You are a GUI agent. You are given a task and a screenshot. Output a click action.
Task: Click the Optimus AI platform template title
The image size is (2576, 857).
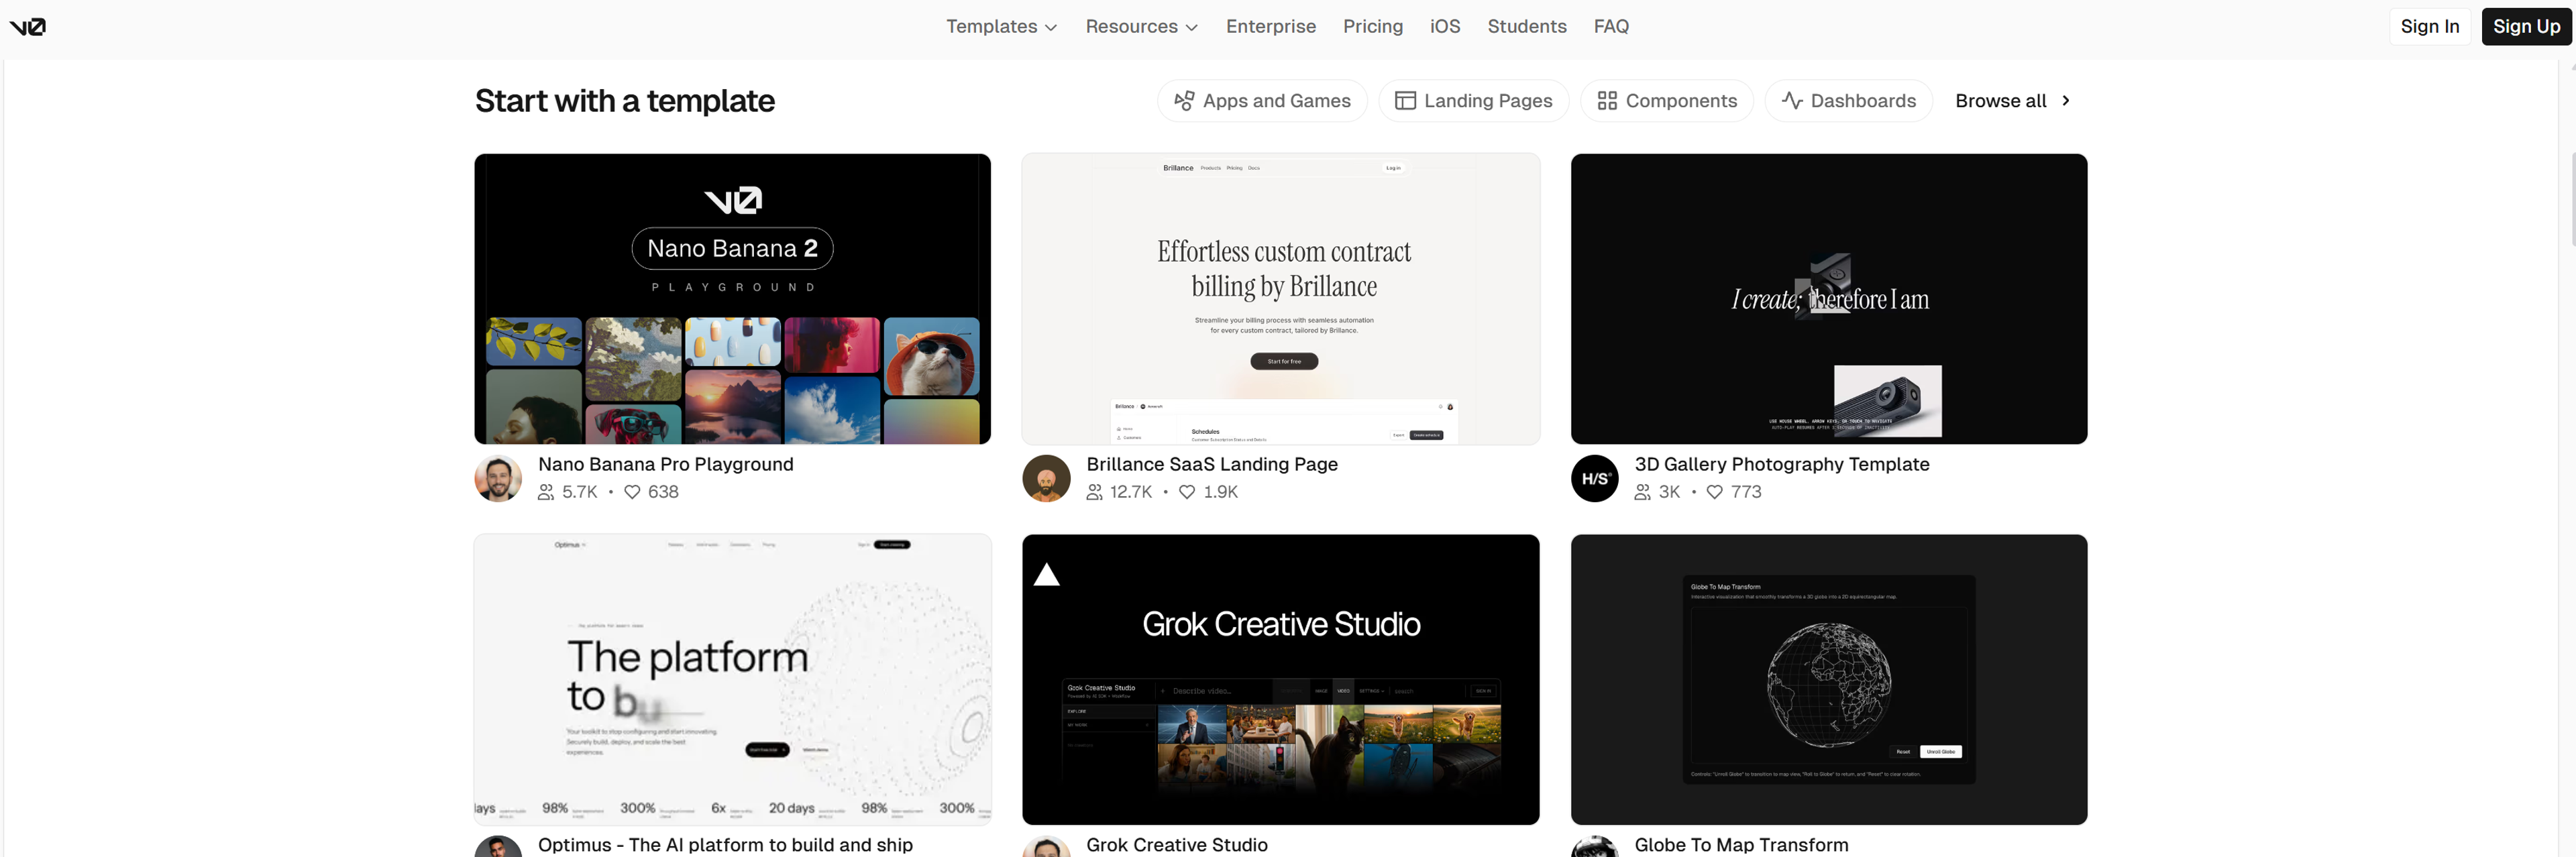(725, 845)
